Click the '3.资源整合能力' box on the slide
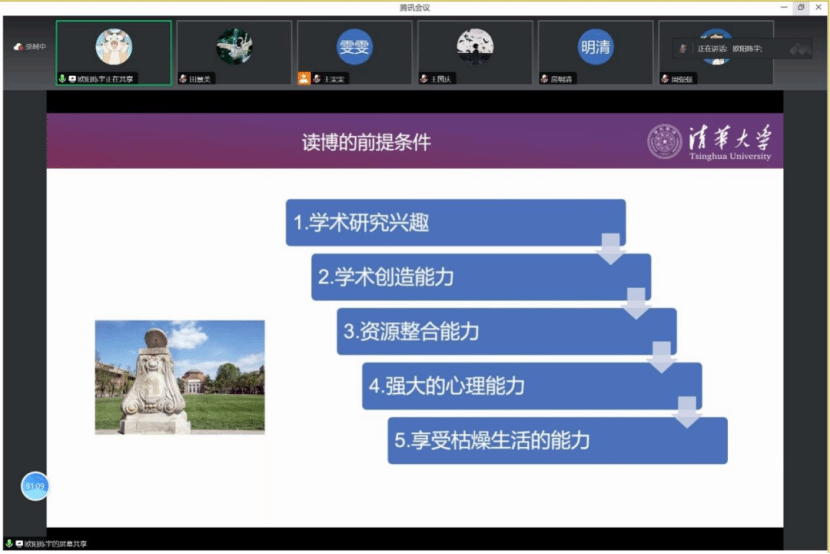Image resolution: width=830 pixels, height=554 pixels. [506, 332]
